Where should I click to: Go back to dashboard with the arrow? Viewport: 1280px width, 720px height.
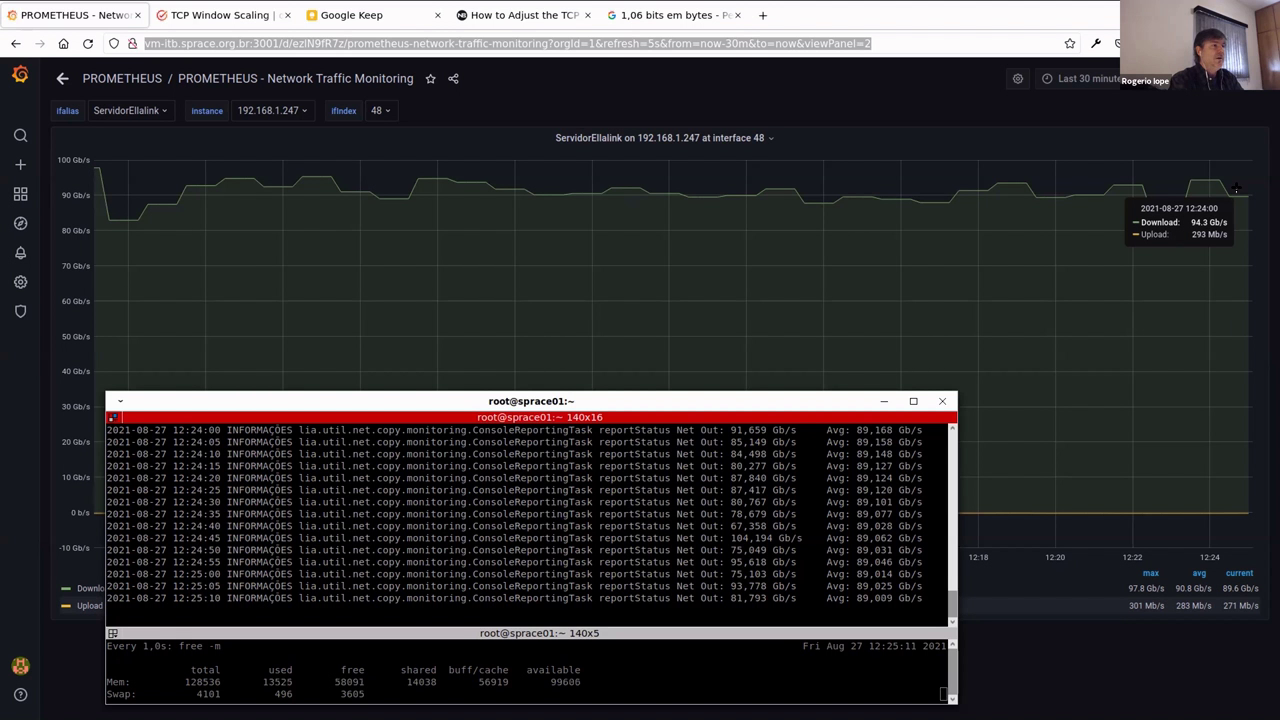point(62,78)
